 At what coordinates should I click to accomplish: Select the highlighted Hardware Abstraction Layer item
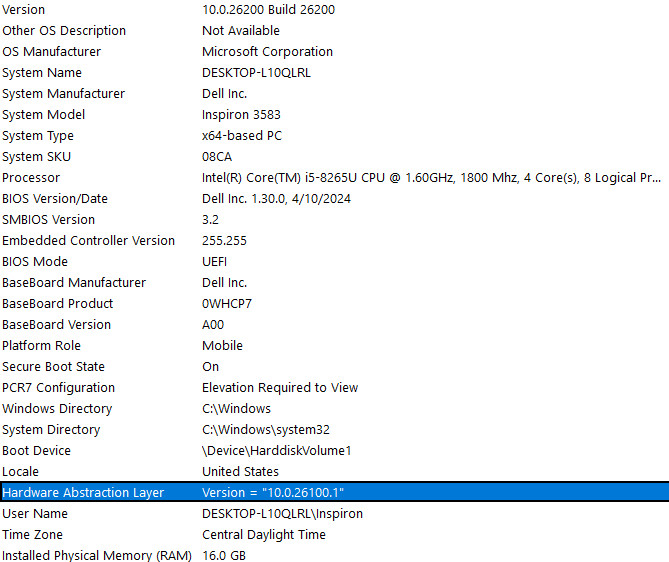click(83, 492)
